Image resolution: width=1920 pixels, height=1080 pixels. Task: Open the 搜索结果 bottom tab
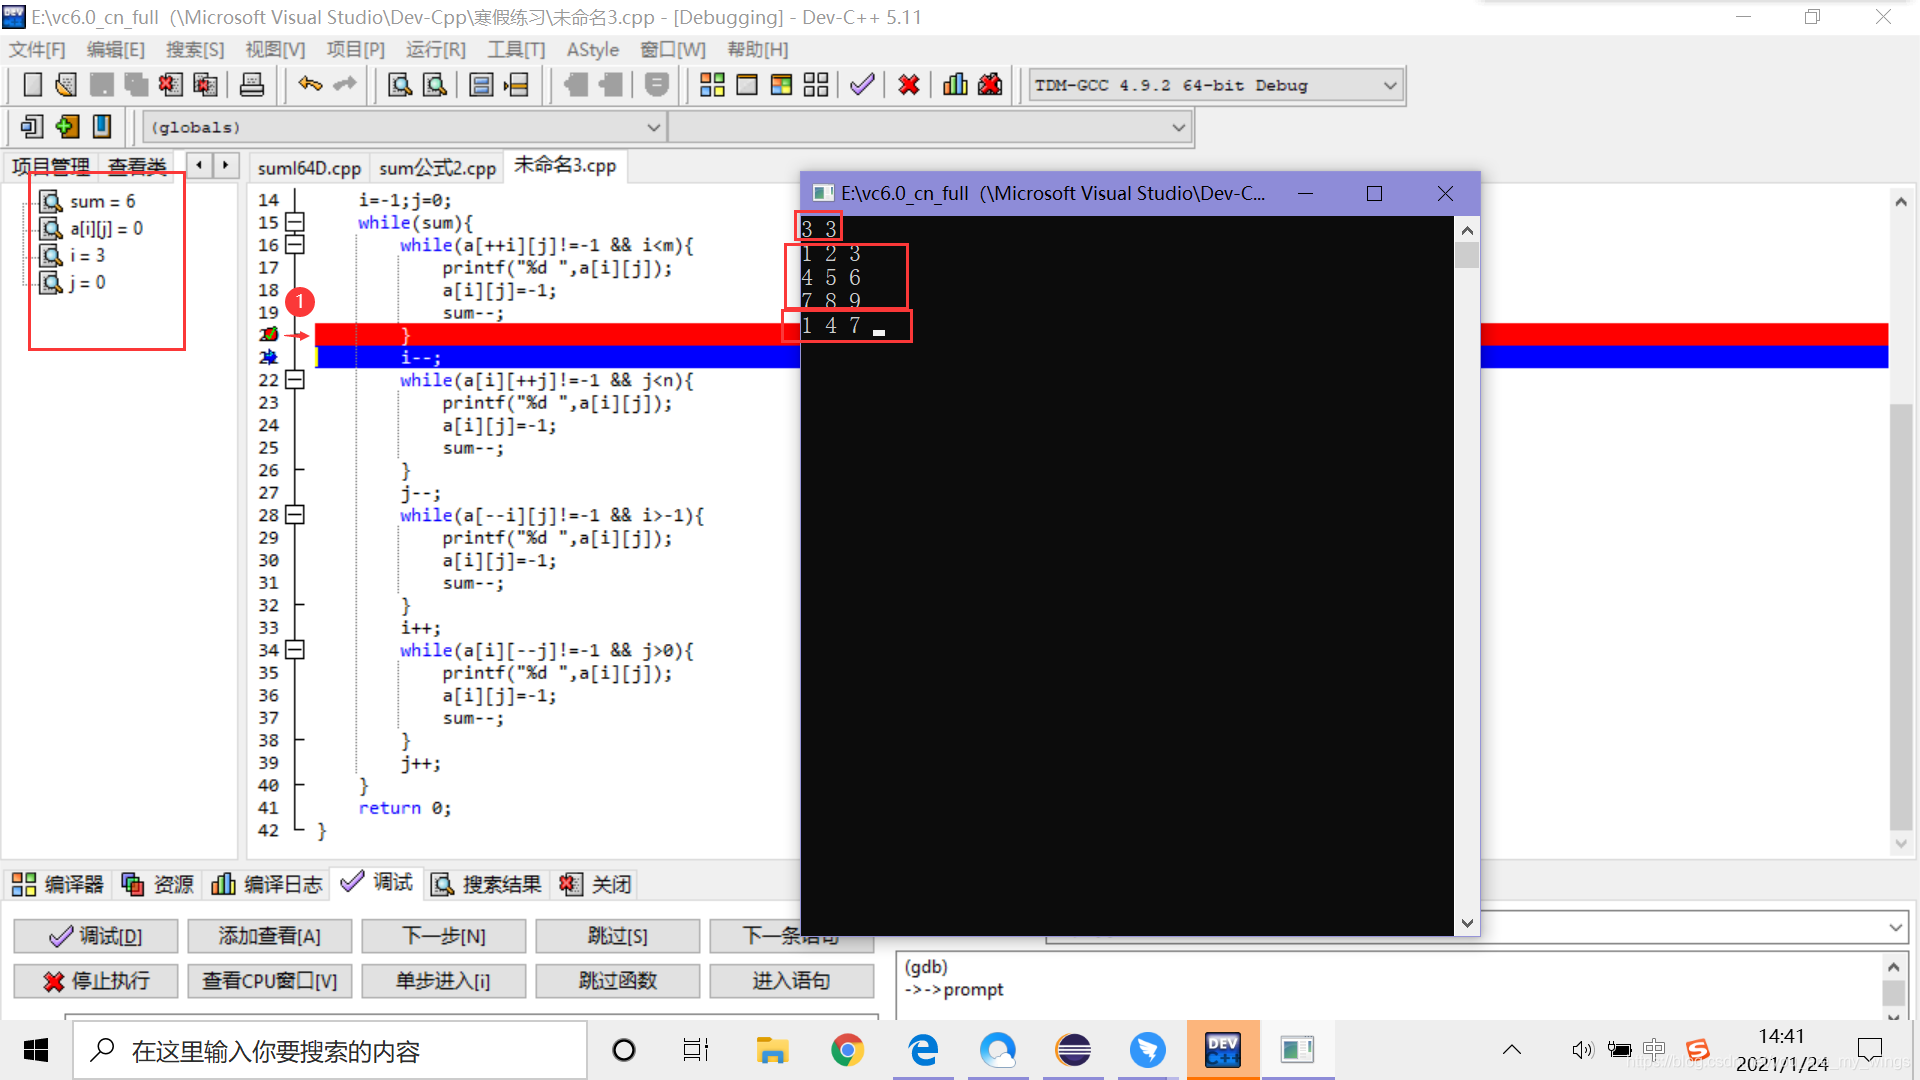click(x=487, y=884)
